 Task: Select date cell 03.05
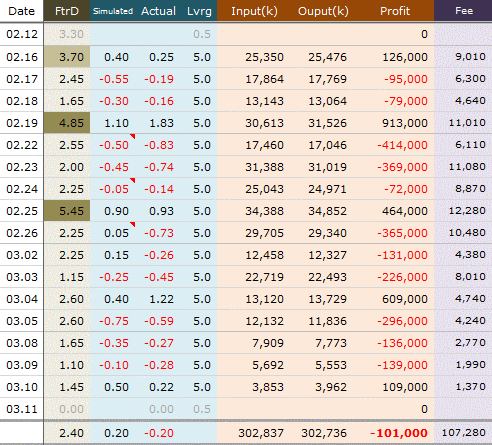point(22,321)
